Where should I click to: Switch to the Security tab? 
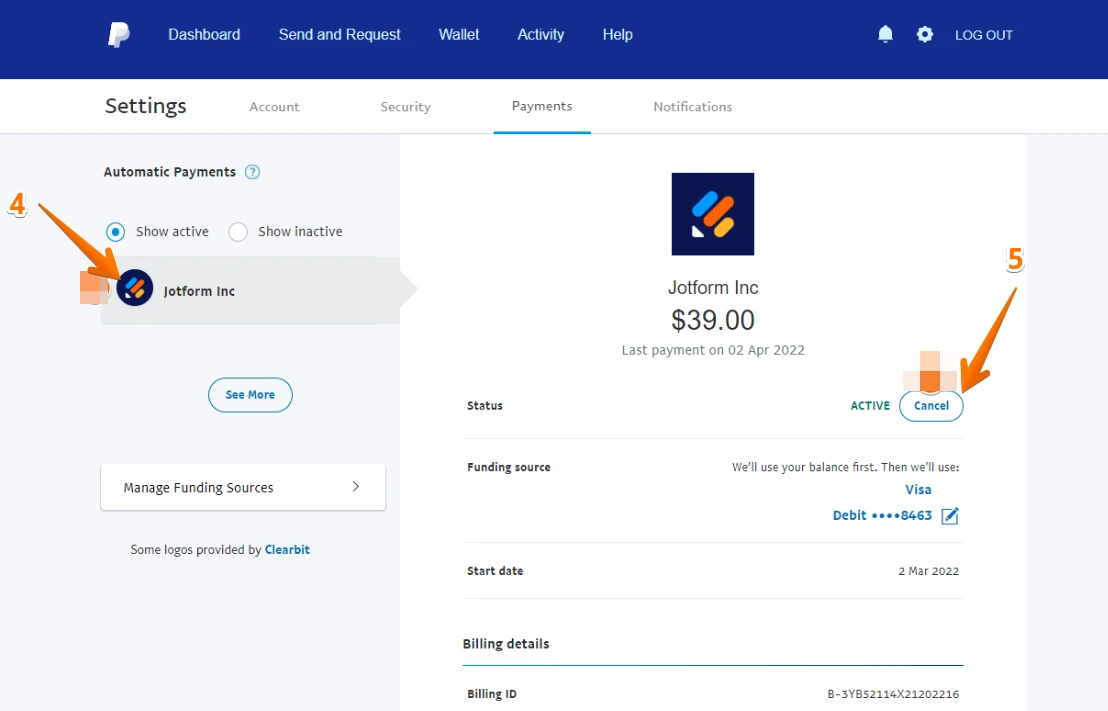405,106
